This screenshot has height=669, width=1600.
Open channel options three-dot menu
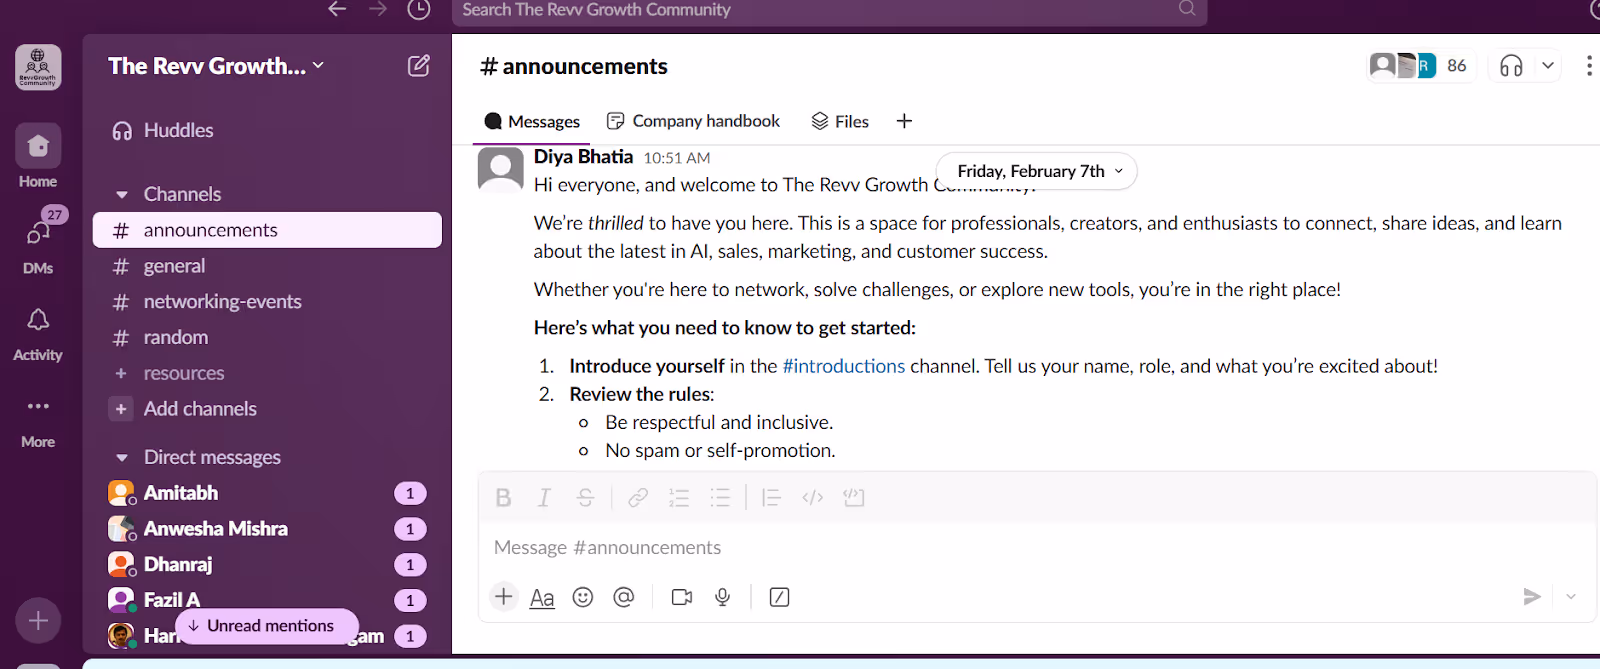point(1589,66)
